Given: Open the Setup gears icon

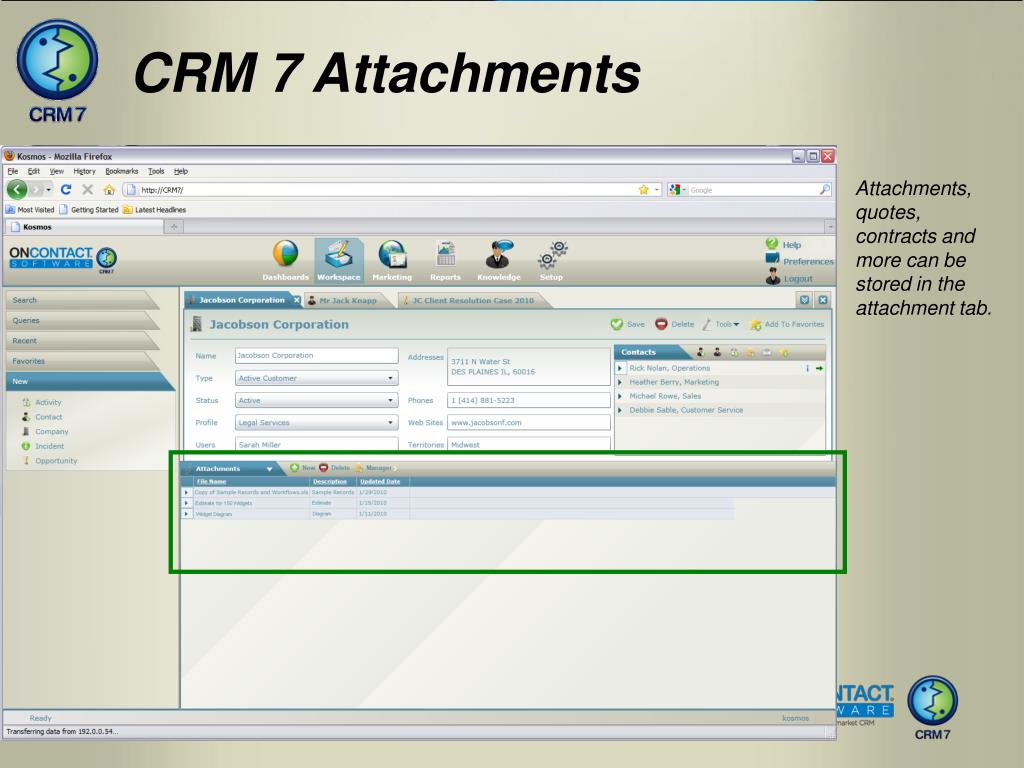Looking at the screenshot, I should pos(552,254).
